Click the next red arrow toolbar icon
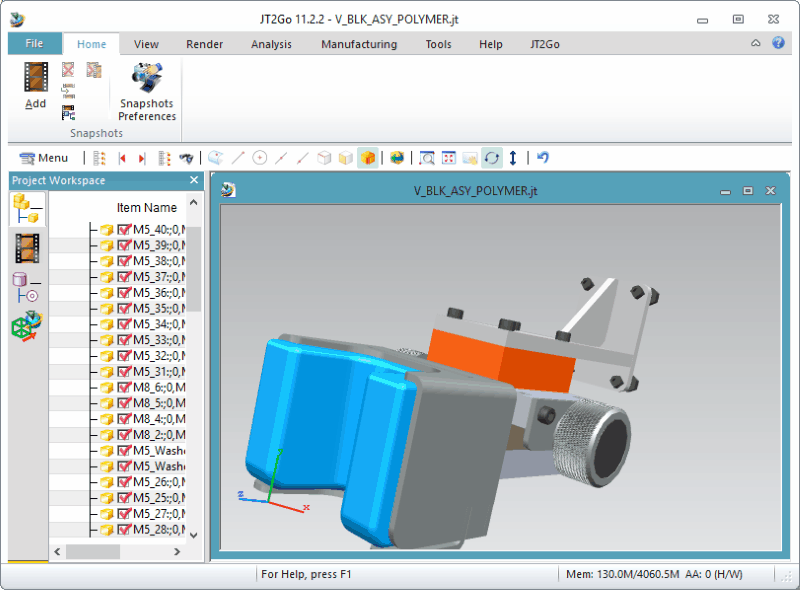 [142, 158]
